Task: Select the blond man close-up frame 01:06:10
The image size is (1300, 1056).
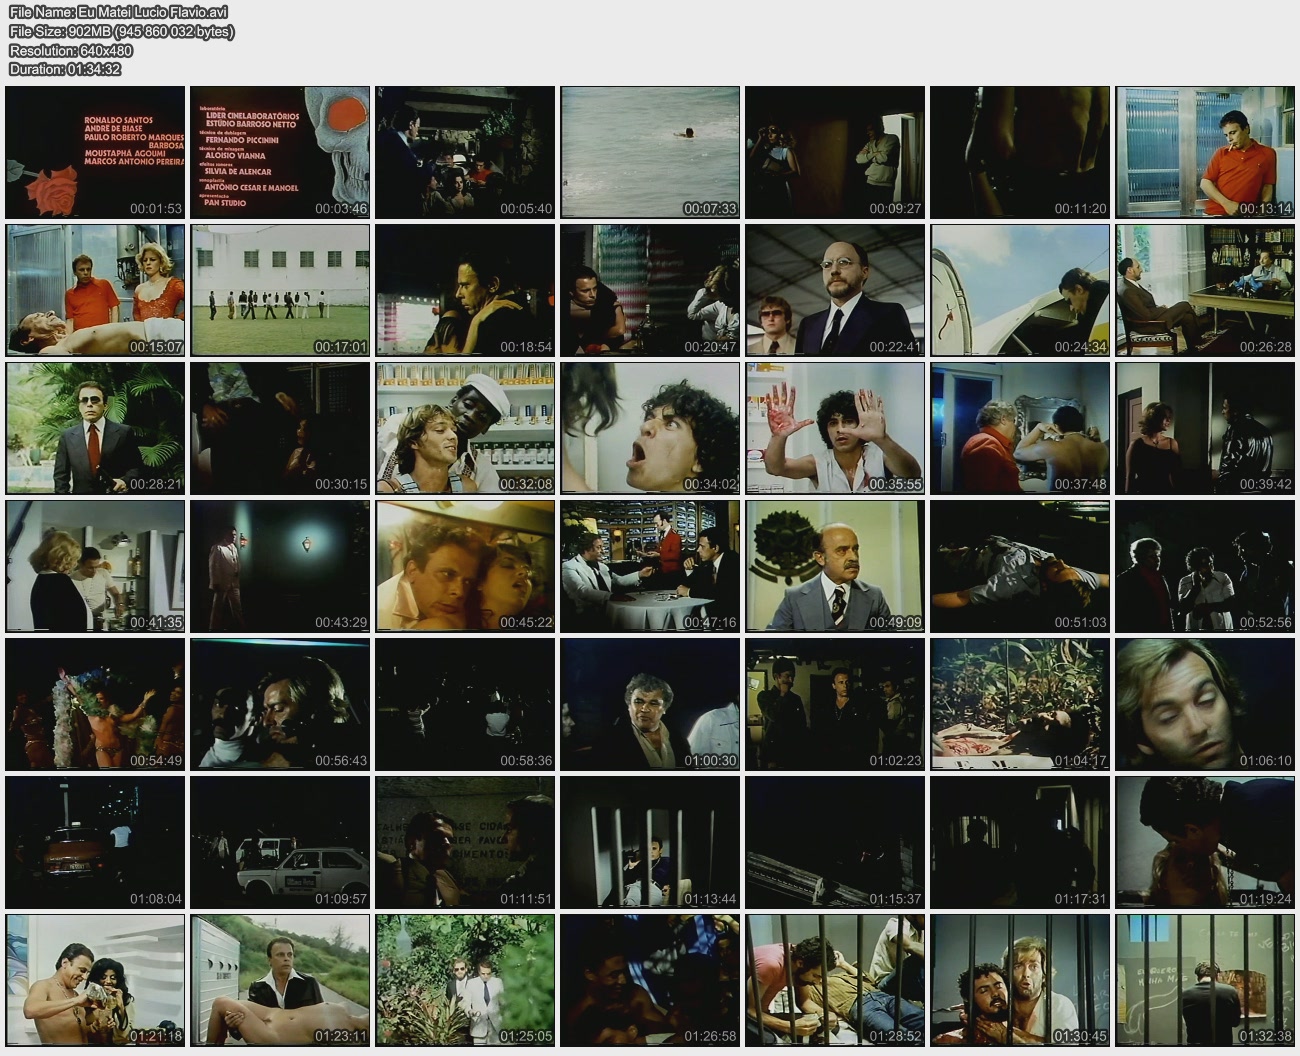Action: [1205, 704]
